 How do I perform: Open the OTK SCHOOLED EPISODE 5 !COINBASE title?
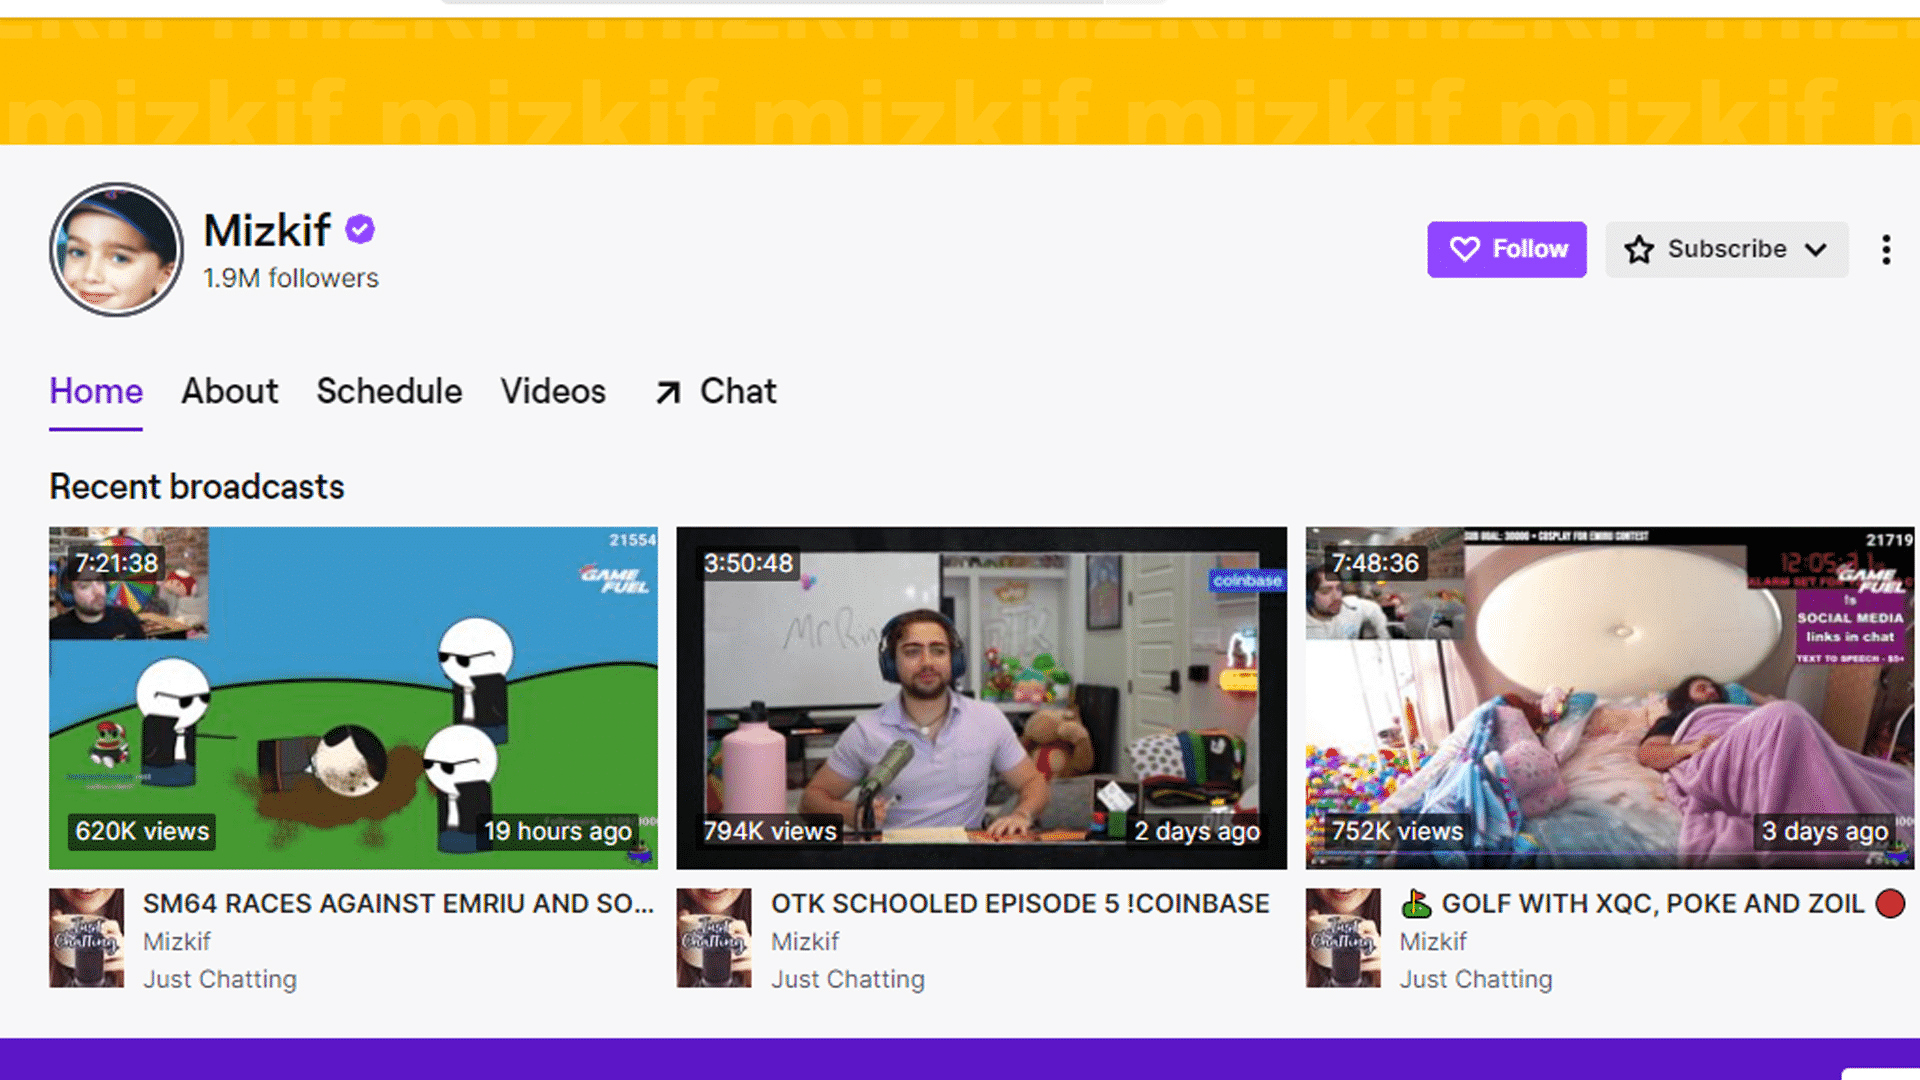(1020, 903)
